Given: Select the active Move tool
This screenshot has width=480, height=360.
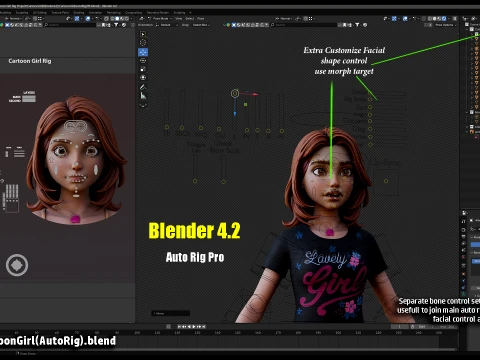Looking at the screenshot, I should click(143, 52).
